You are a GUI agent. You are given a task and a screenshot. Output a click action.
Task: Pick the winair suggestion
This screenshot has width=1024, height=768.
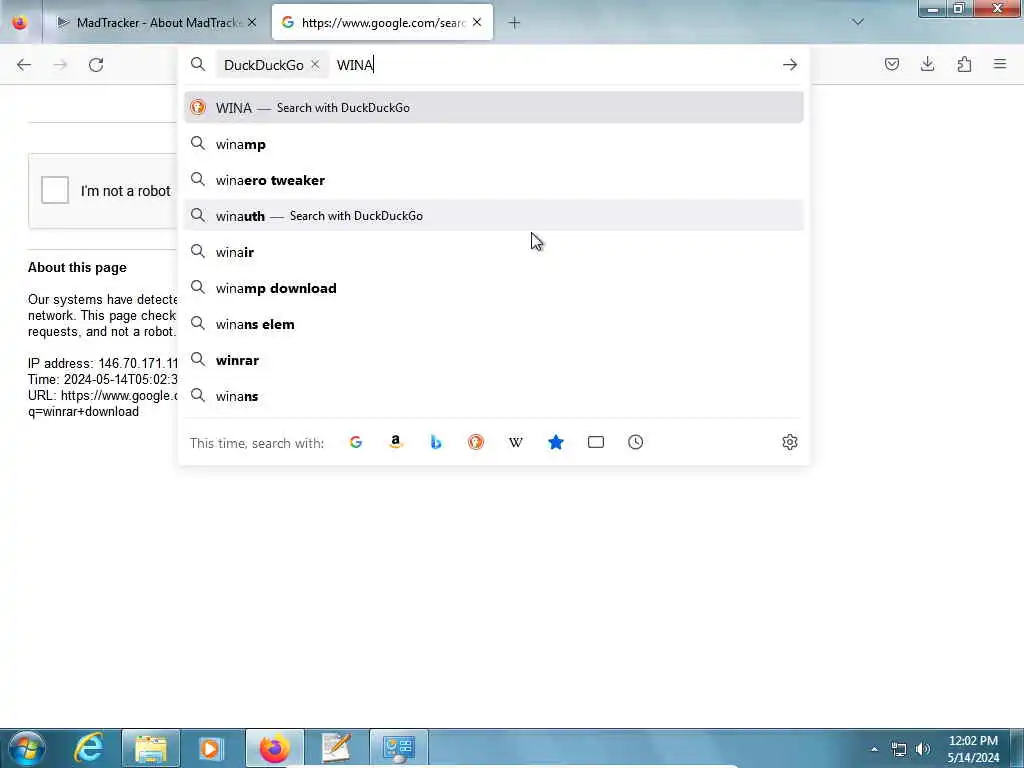point(493,252)
